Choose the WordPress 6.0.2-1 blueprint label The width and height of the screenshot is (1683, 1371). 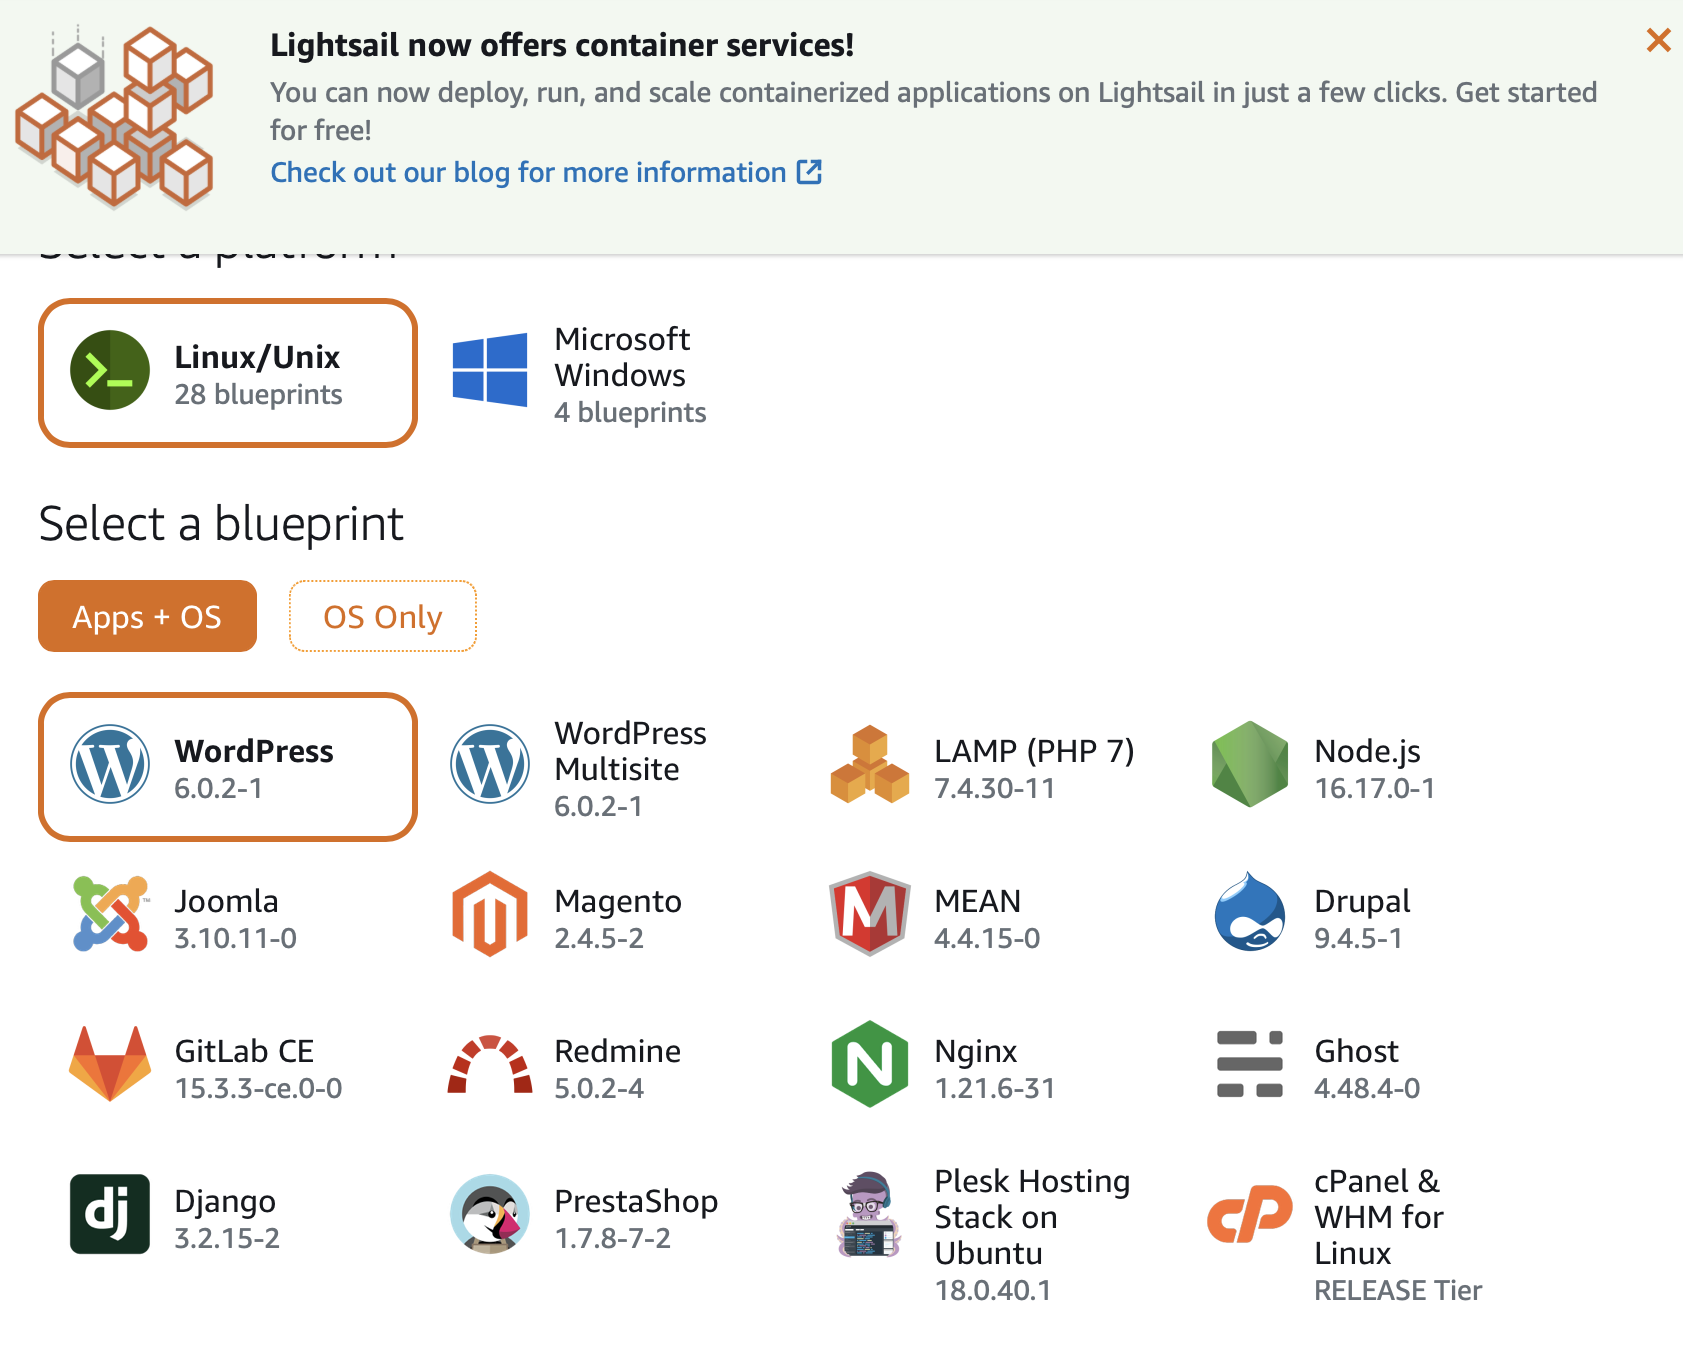pyautogui.click(x=254, y=751)
